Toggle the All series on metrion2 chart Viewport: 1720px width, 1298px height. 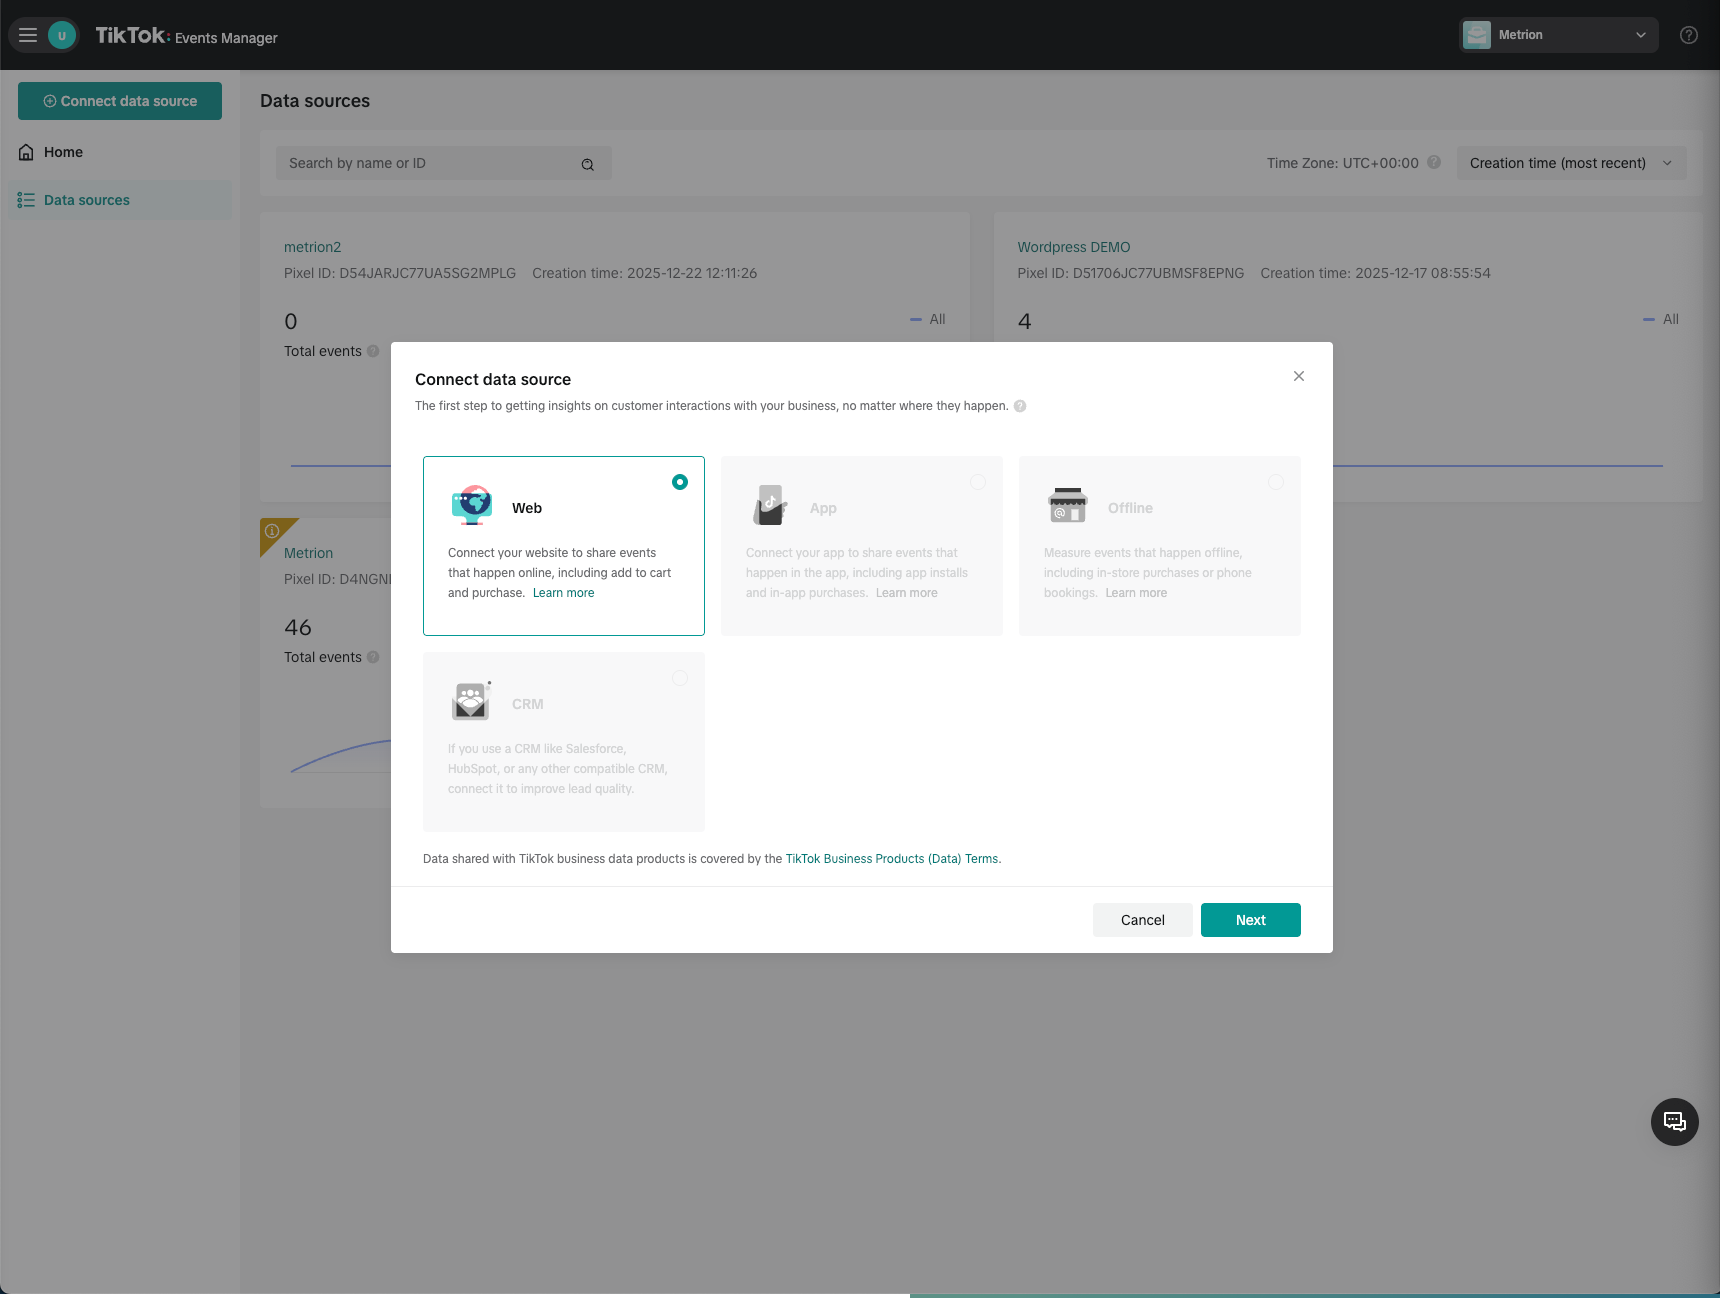[928, 319]
